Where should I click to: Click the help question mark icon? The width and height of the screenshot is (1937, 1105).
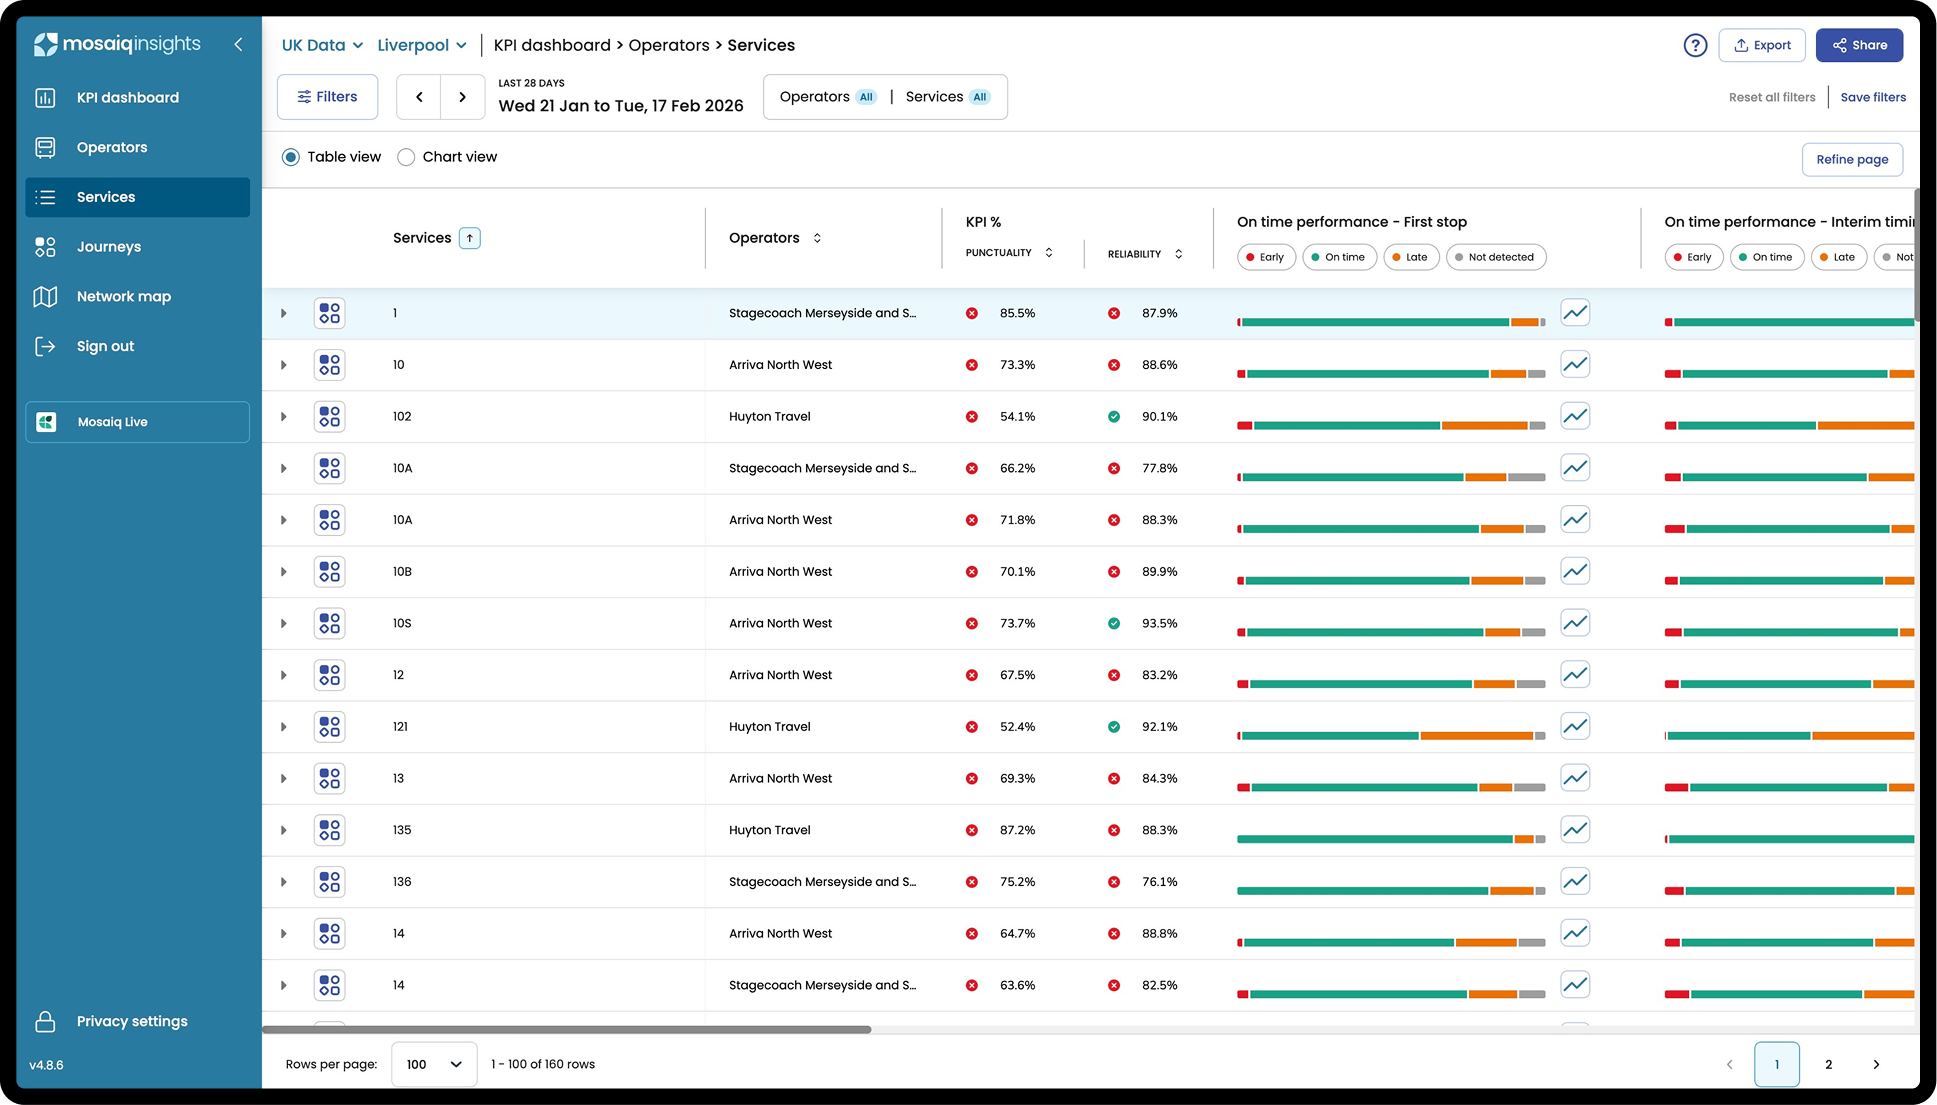[x=1695, y=45]
